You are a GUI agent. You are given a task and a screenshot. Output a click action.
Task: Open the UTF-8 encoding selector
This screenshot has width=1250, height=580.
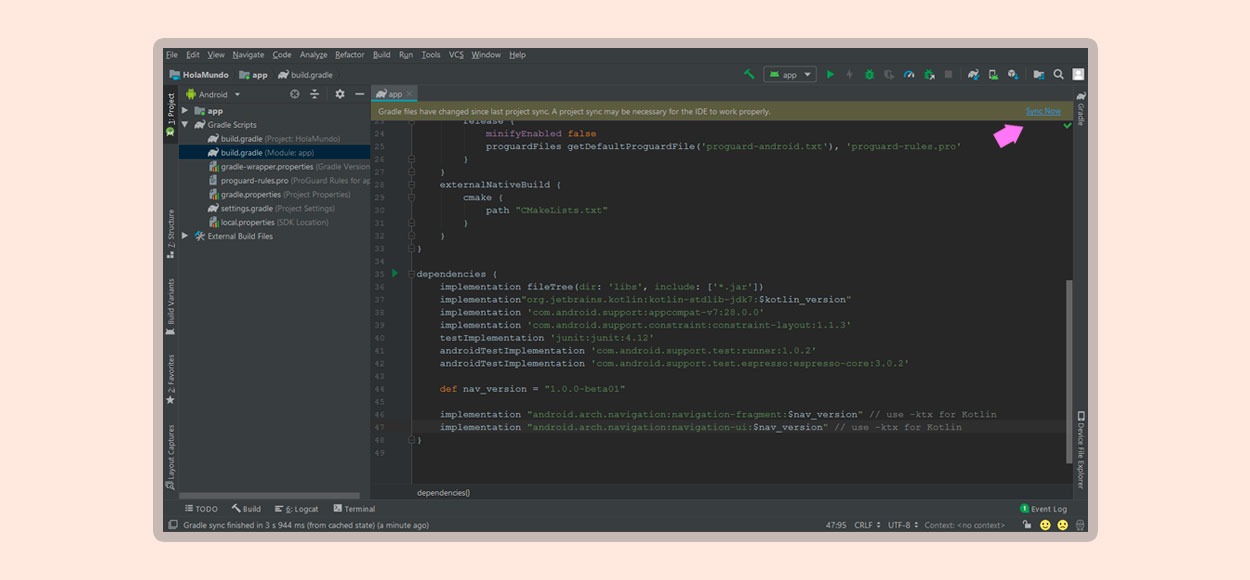902,525
